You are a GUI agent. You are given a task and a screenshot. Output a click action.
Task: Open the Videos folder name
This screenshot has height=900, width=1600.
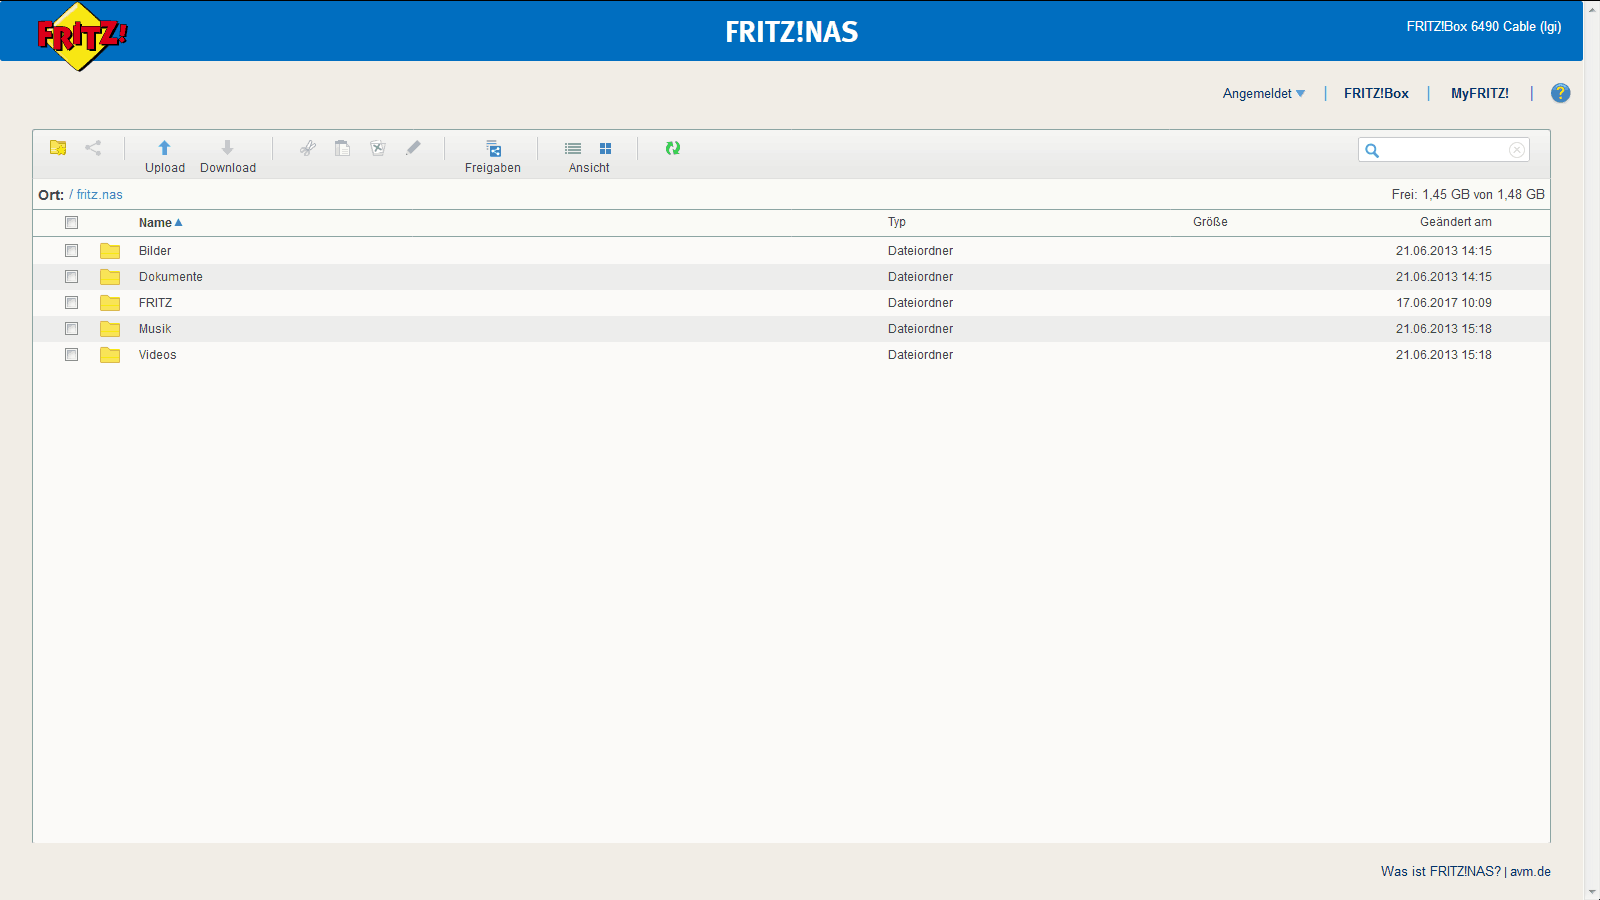(157, 355)
